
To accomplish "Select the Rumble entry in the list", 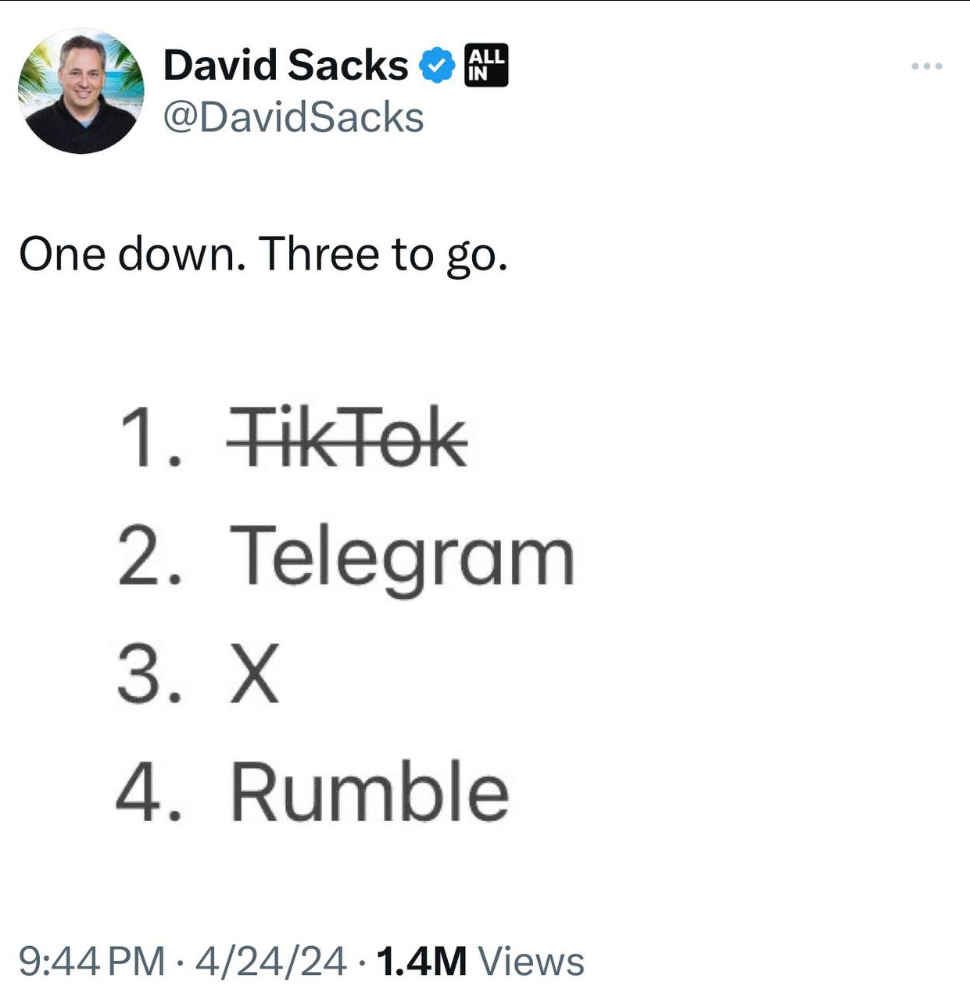I will click(x=369, y=792).
